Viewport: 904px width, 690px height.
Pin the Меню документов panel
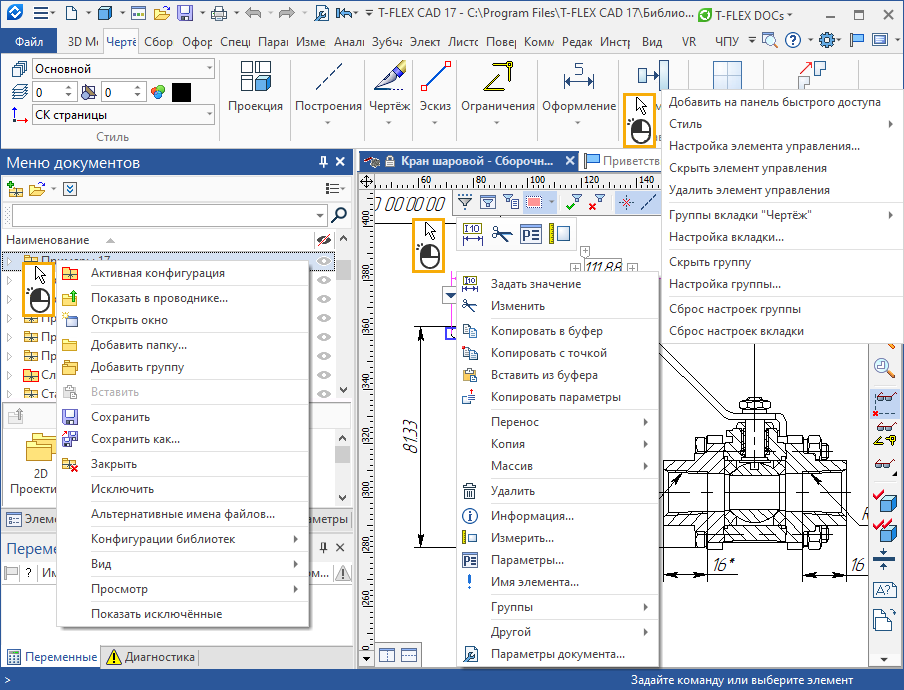[323, 162]
